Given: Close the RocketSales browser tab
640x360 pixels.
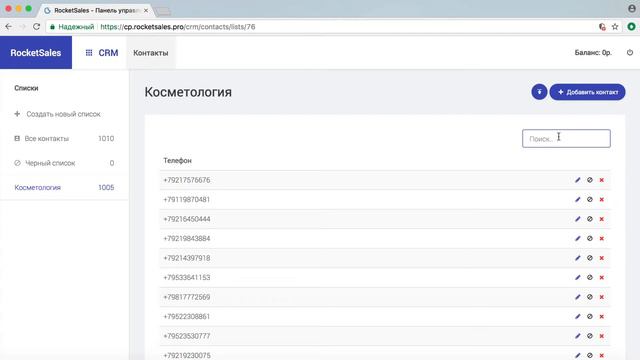Looking at the screenshot, I should tap(146, 10).
